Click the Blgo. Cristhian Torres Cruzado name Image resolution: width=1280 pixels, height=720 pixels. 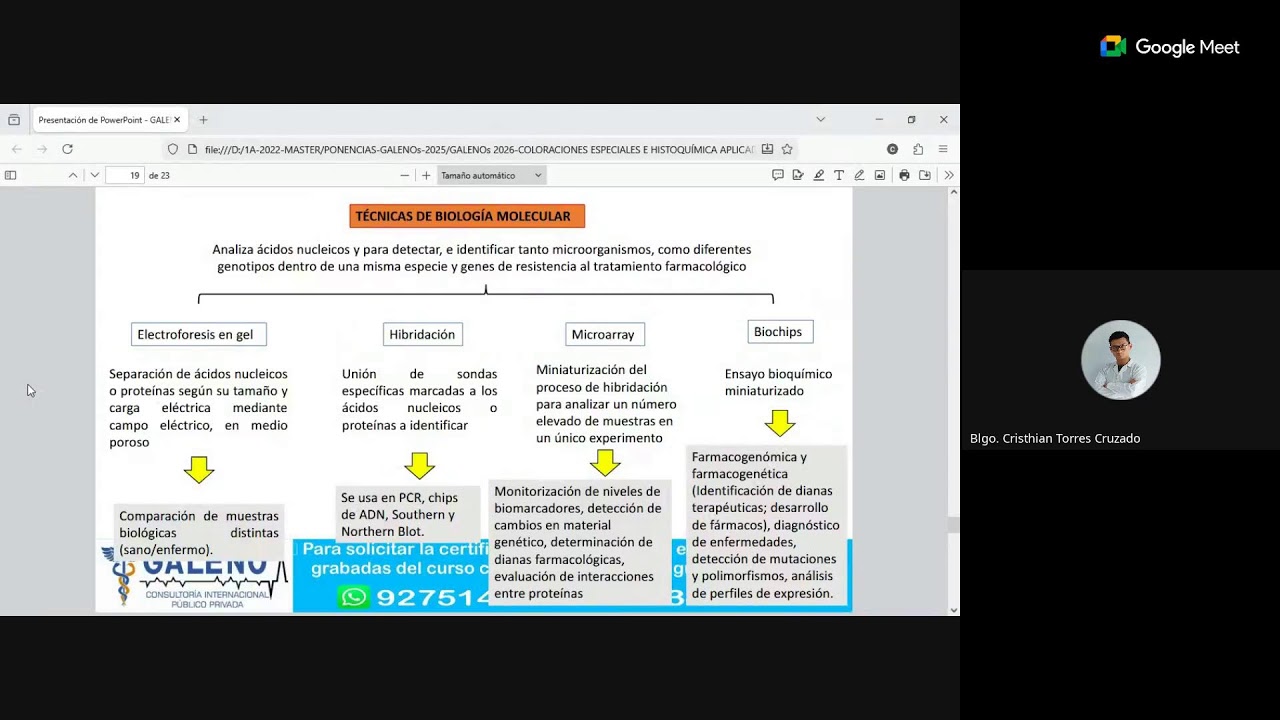pos(1055,438)
